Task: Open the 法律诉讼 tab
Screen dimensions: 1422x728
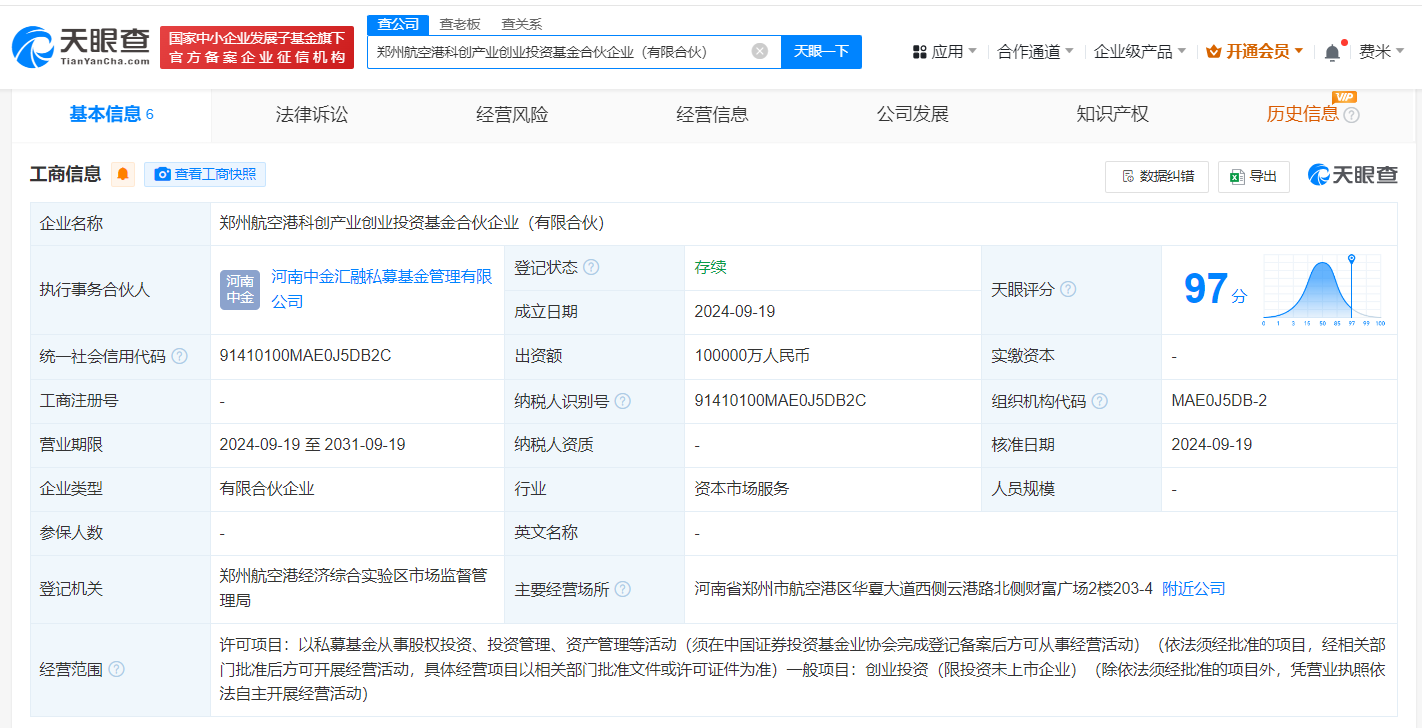Action: coord(311,114)
